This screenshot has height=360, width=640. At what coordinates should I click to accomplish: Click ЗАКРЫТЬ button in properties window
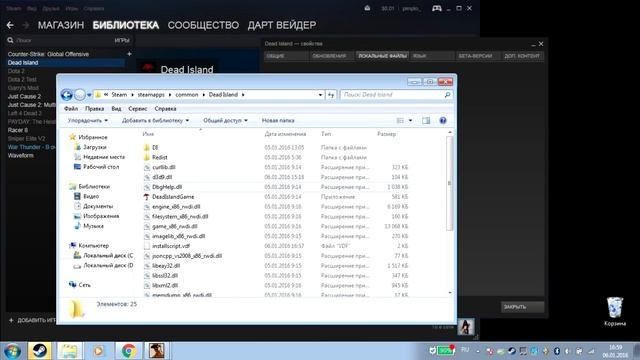tap(522, 307)
